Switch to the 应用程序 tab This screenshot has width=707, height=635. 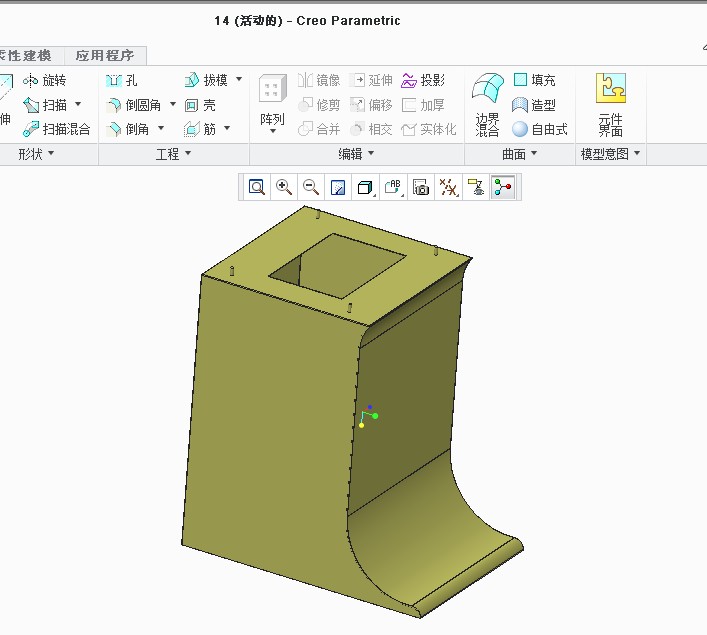pyautogui.click(x=110, y=56)
